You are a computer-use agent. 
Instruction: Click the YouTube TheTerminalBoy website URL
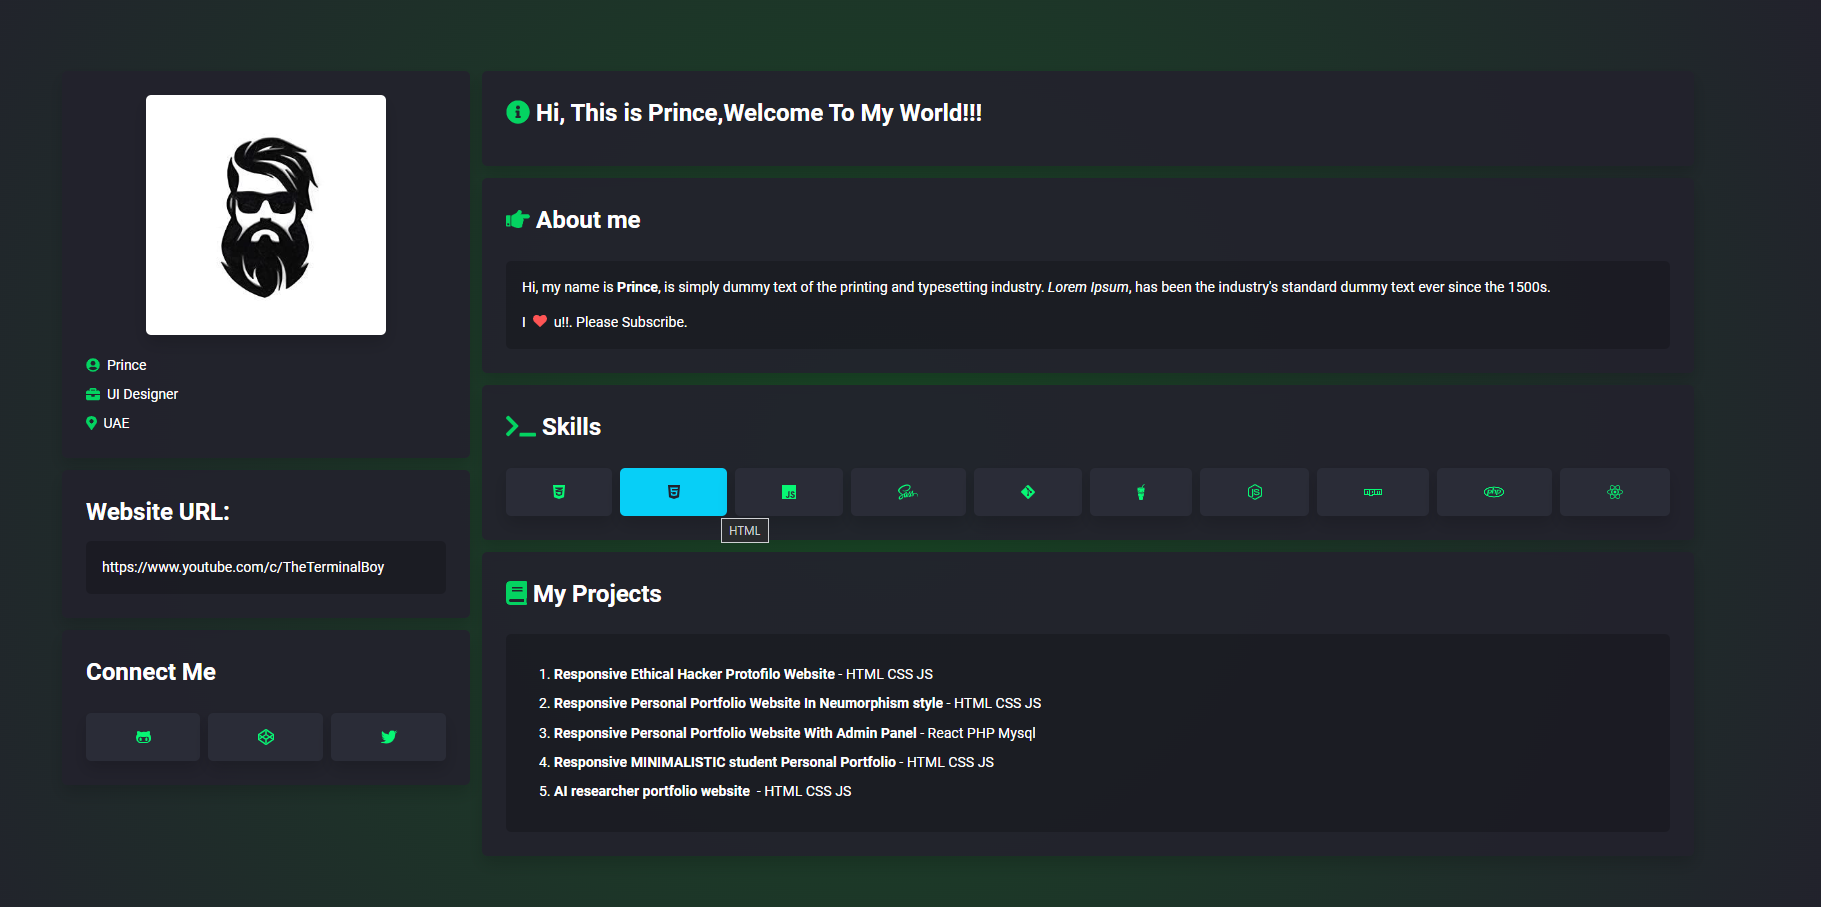pyautogui.click(x=243, y=567)
